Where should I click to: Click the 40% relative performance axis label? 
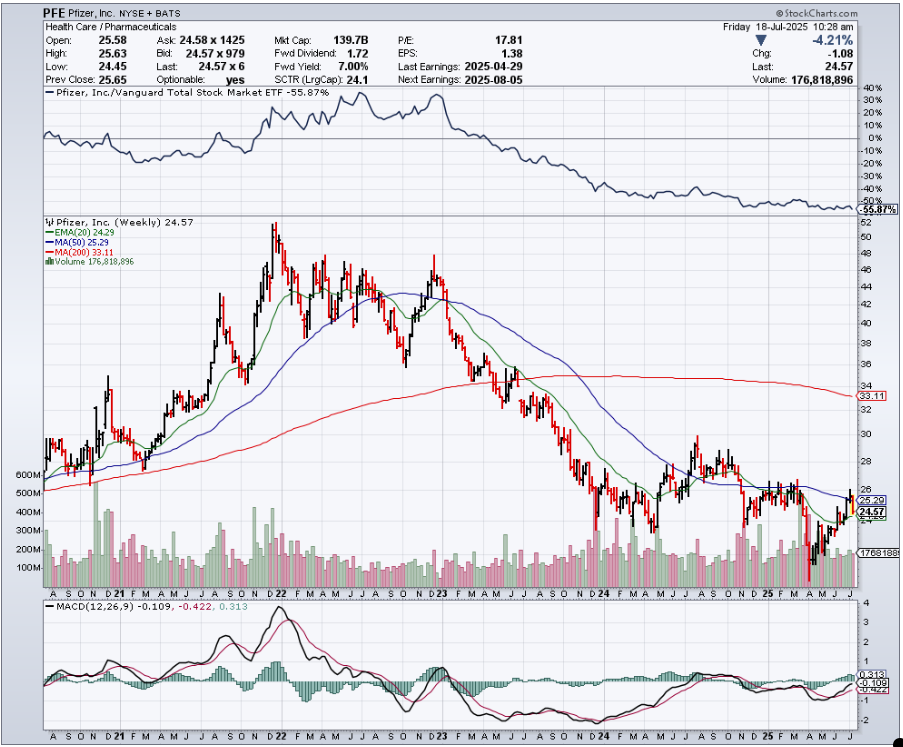point(872,88)
